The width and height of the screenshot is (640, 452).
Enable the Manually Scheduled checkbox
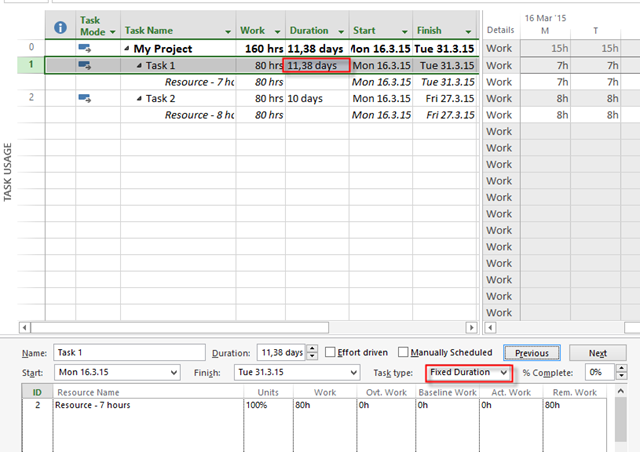coord(403,352)
